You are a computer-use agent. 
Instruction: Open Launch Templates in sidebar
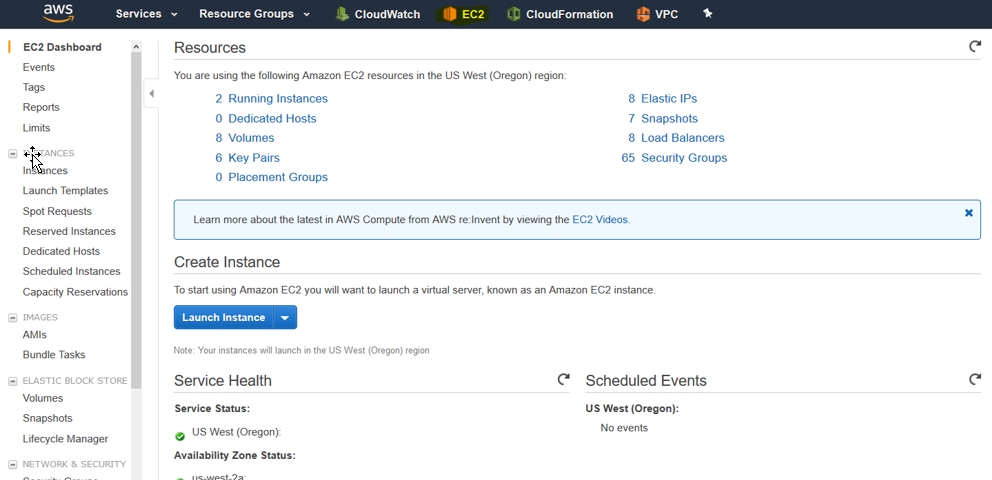(65, 191)
